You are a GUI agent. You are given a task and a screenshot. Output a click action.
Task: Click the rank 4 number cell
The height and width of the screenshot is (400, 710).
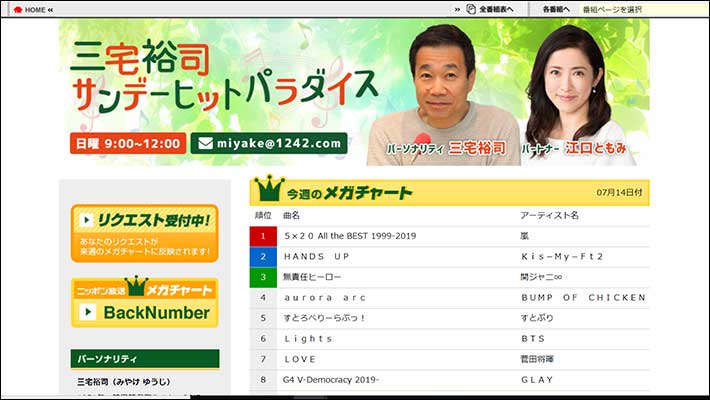point(263,298)
